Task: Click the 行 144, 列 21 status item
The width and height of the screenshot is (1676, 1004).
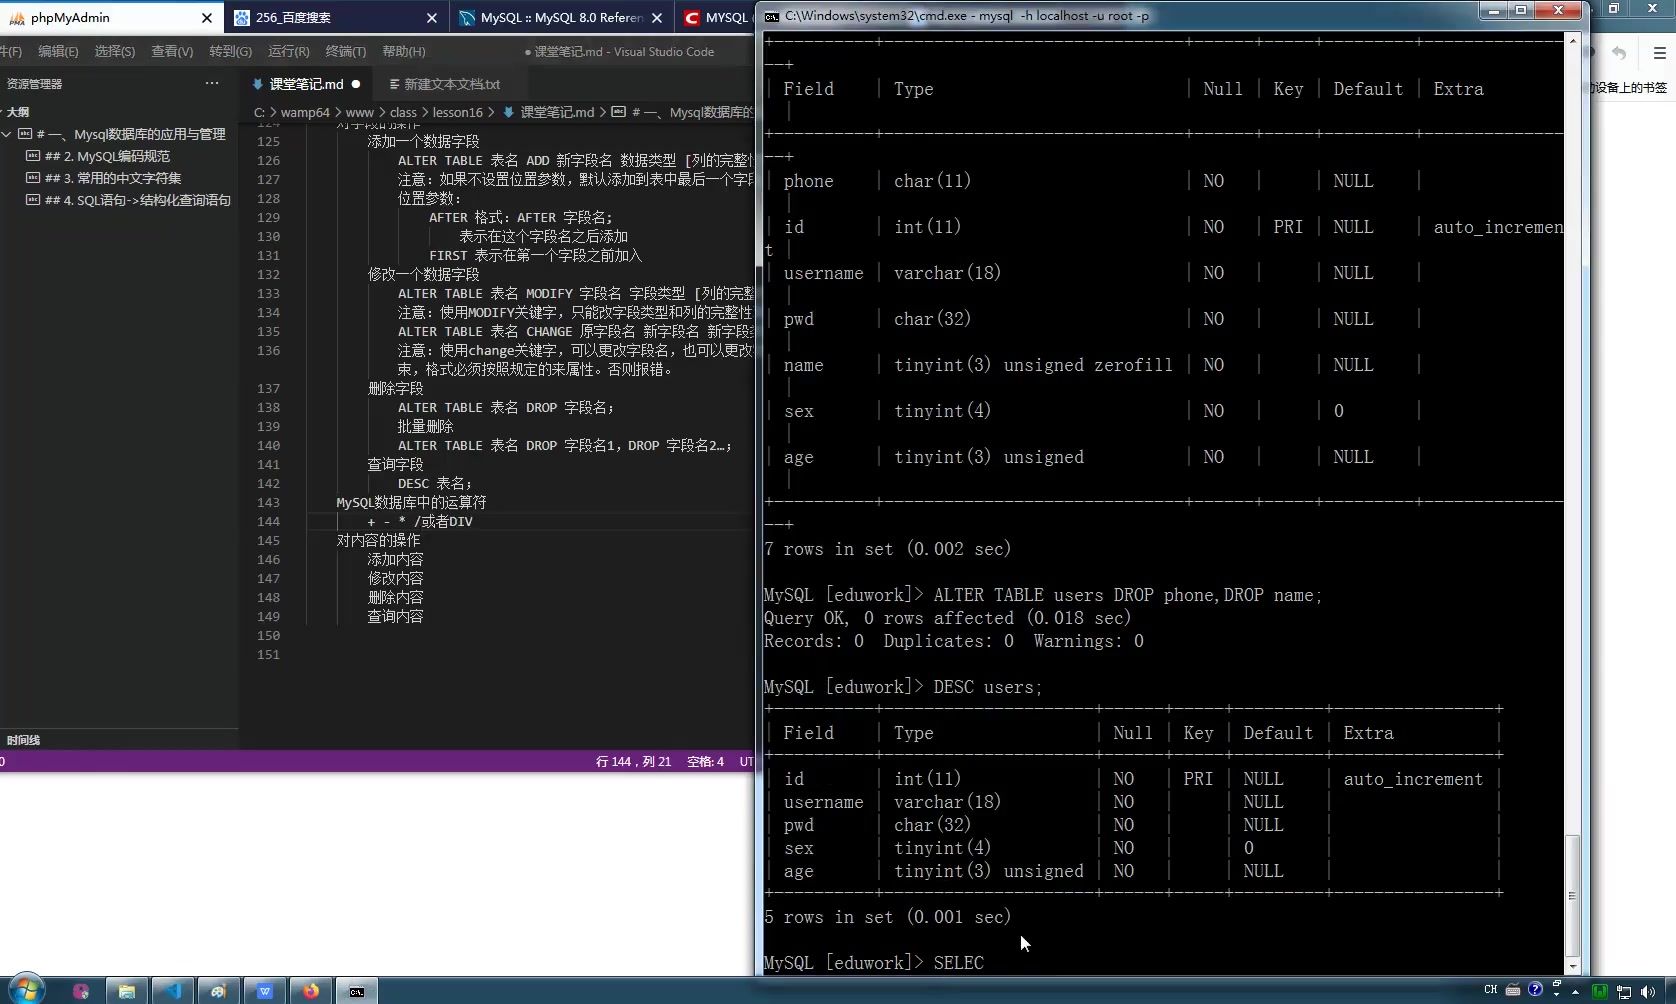Action: [633, 762]
